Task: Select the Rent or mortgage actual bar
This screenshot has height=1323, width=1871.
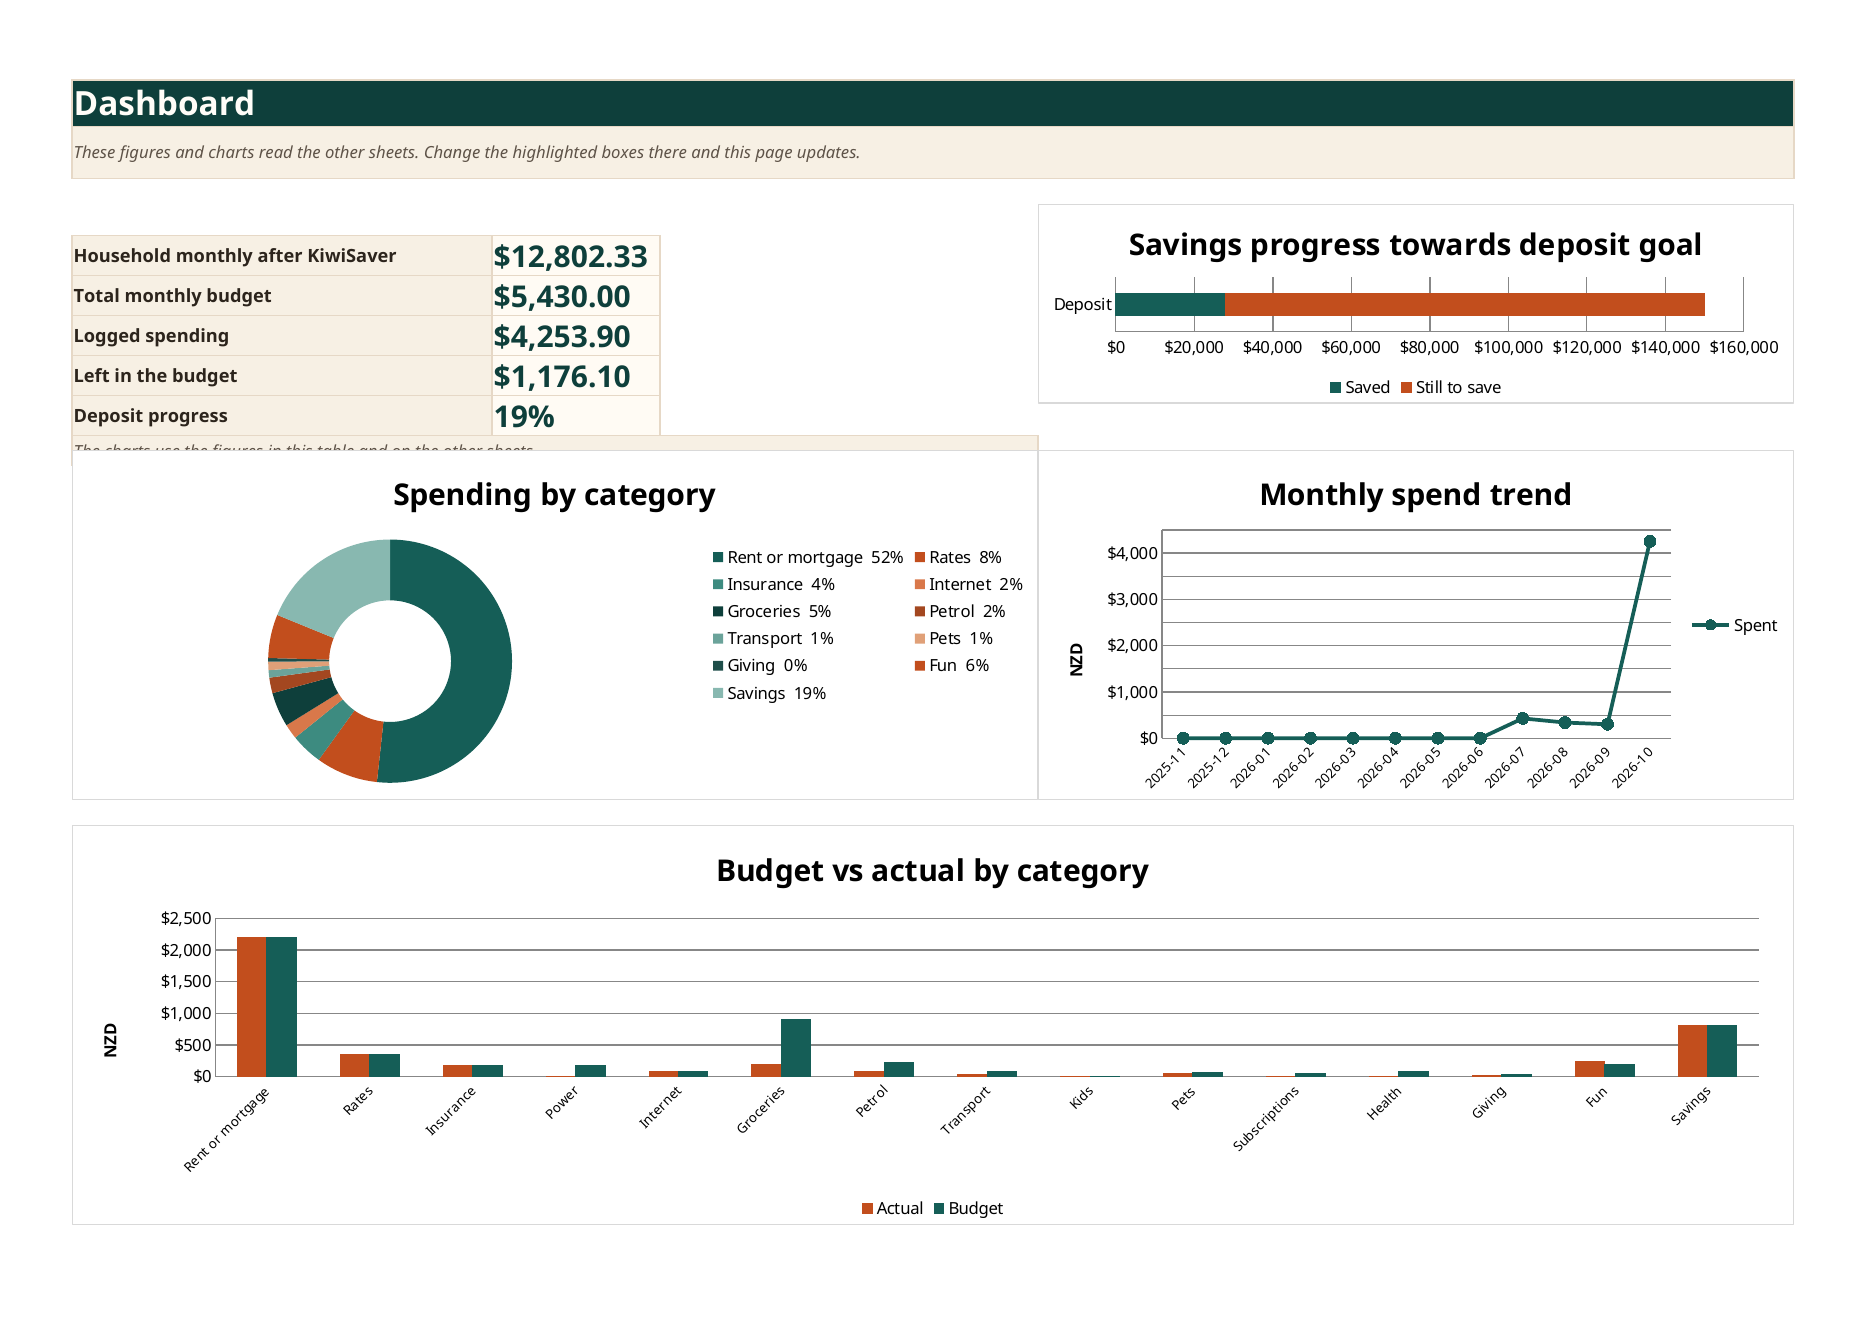Action: (x=252, y=1007)
